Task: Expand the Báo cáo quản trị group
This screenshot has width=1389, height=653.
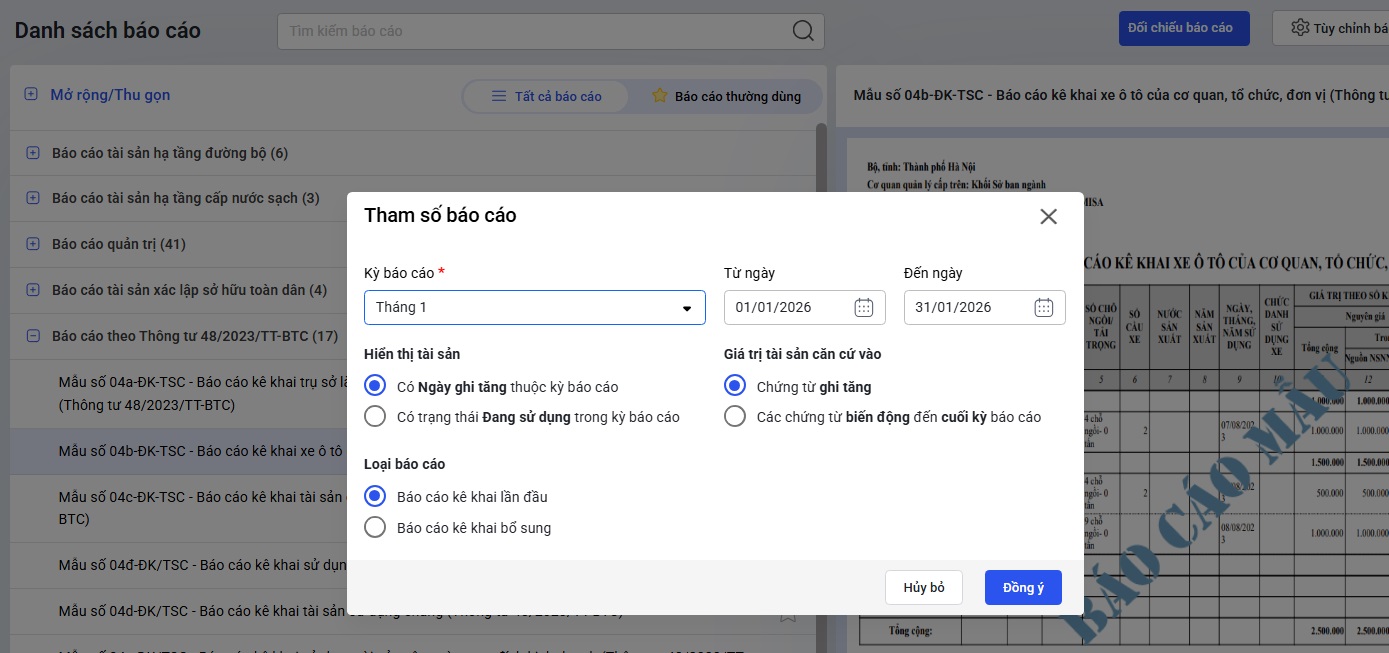Action: point(33,244)
